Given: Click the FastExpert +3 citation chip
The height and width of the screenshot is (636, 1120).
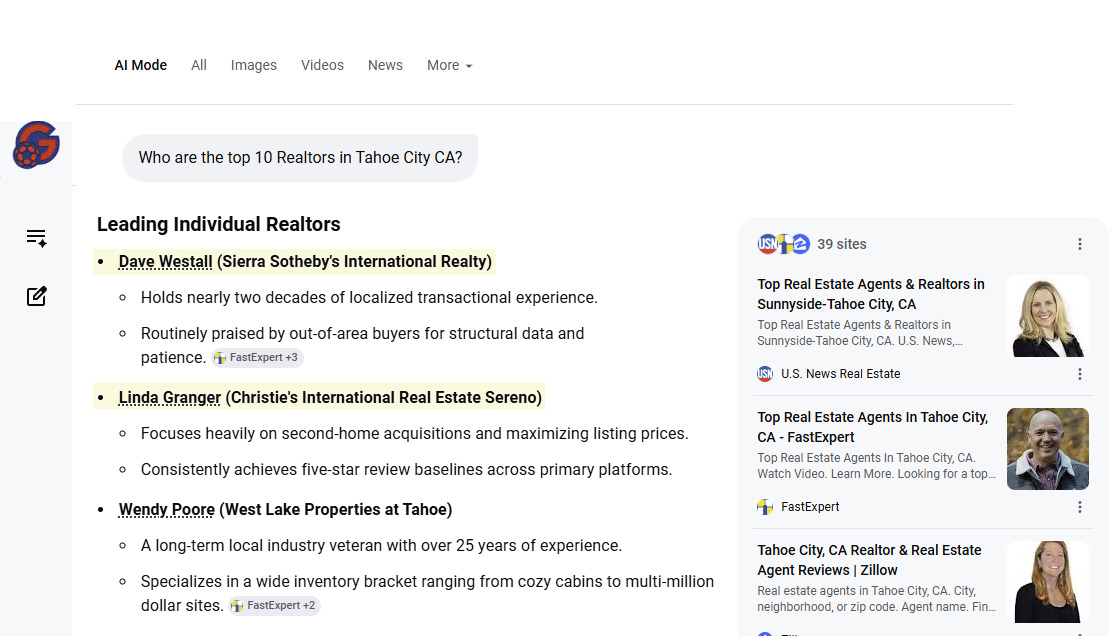Looking at the screenshot, I should [x=257, y=357].
